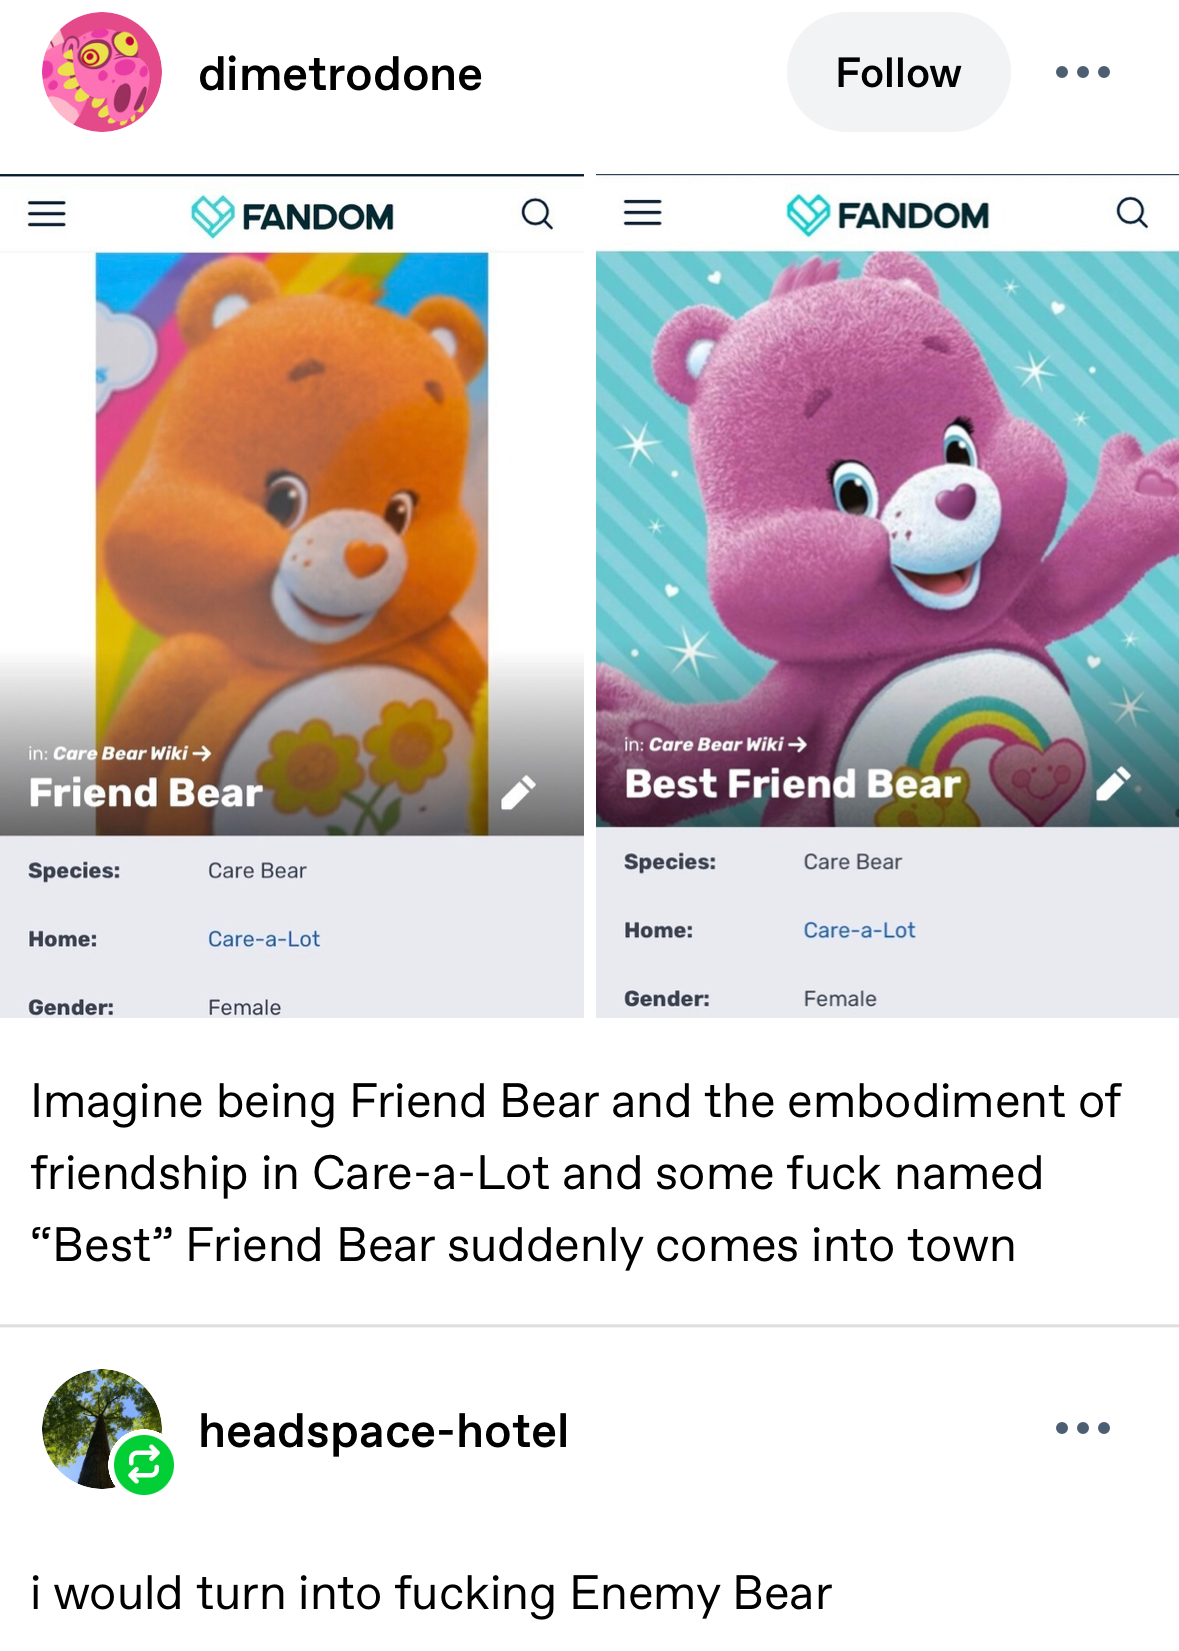Open the headspace-hotel blog name
Image resolution: width=1179 pixels, height=1651 pixels.
384,1431
